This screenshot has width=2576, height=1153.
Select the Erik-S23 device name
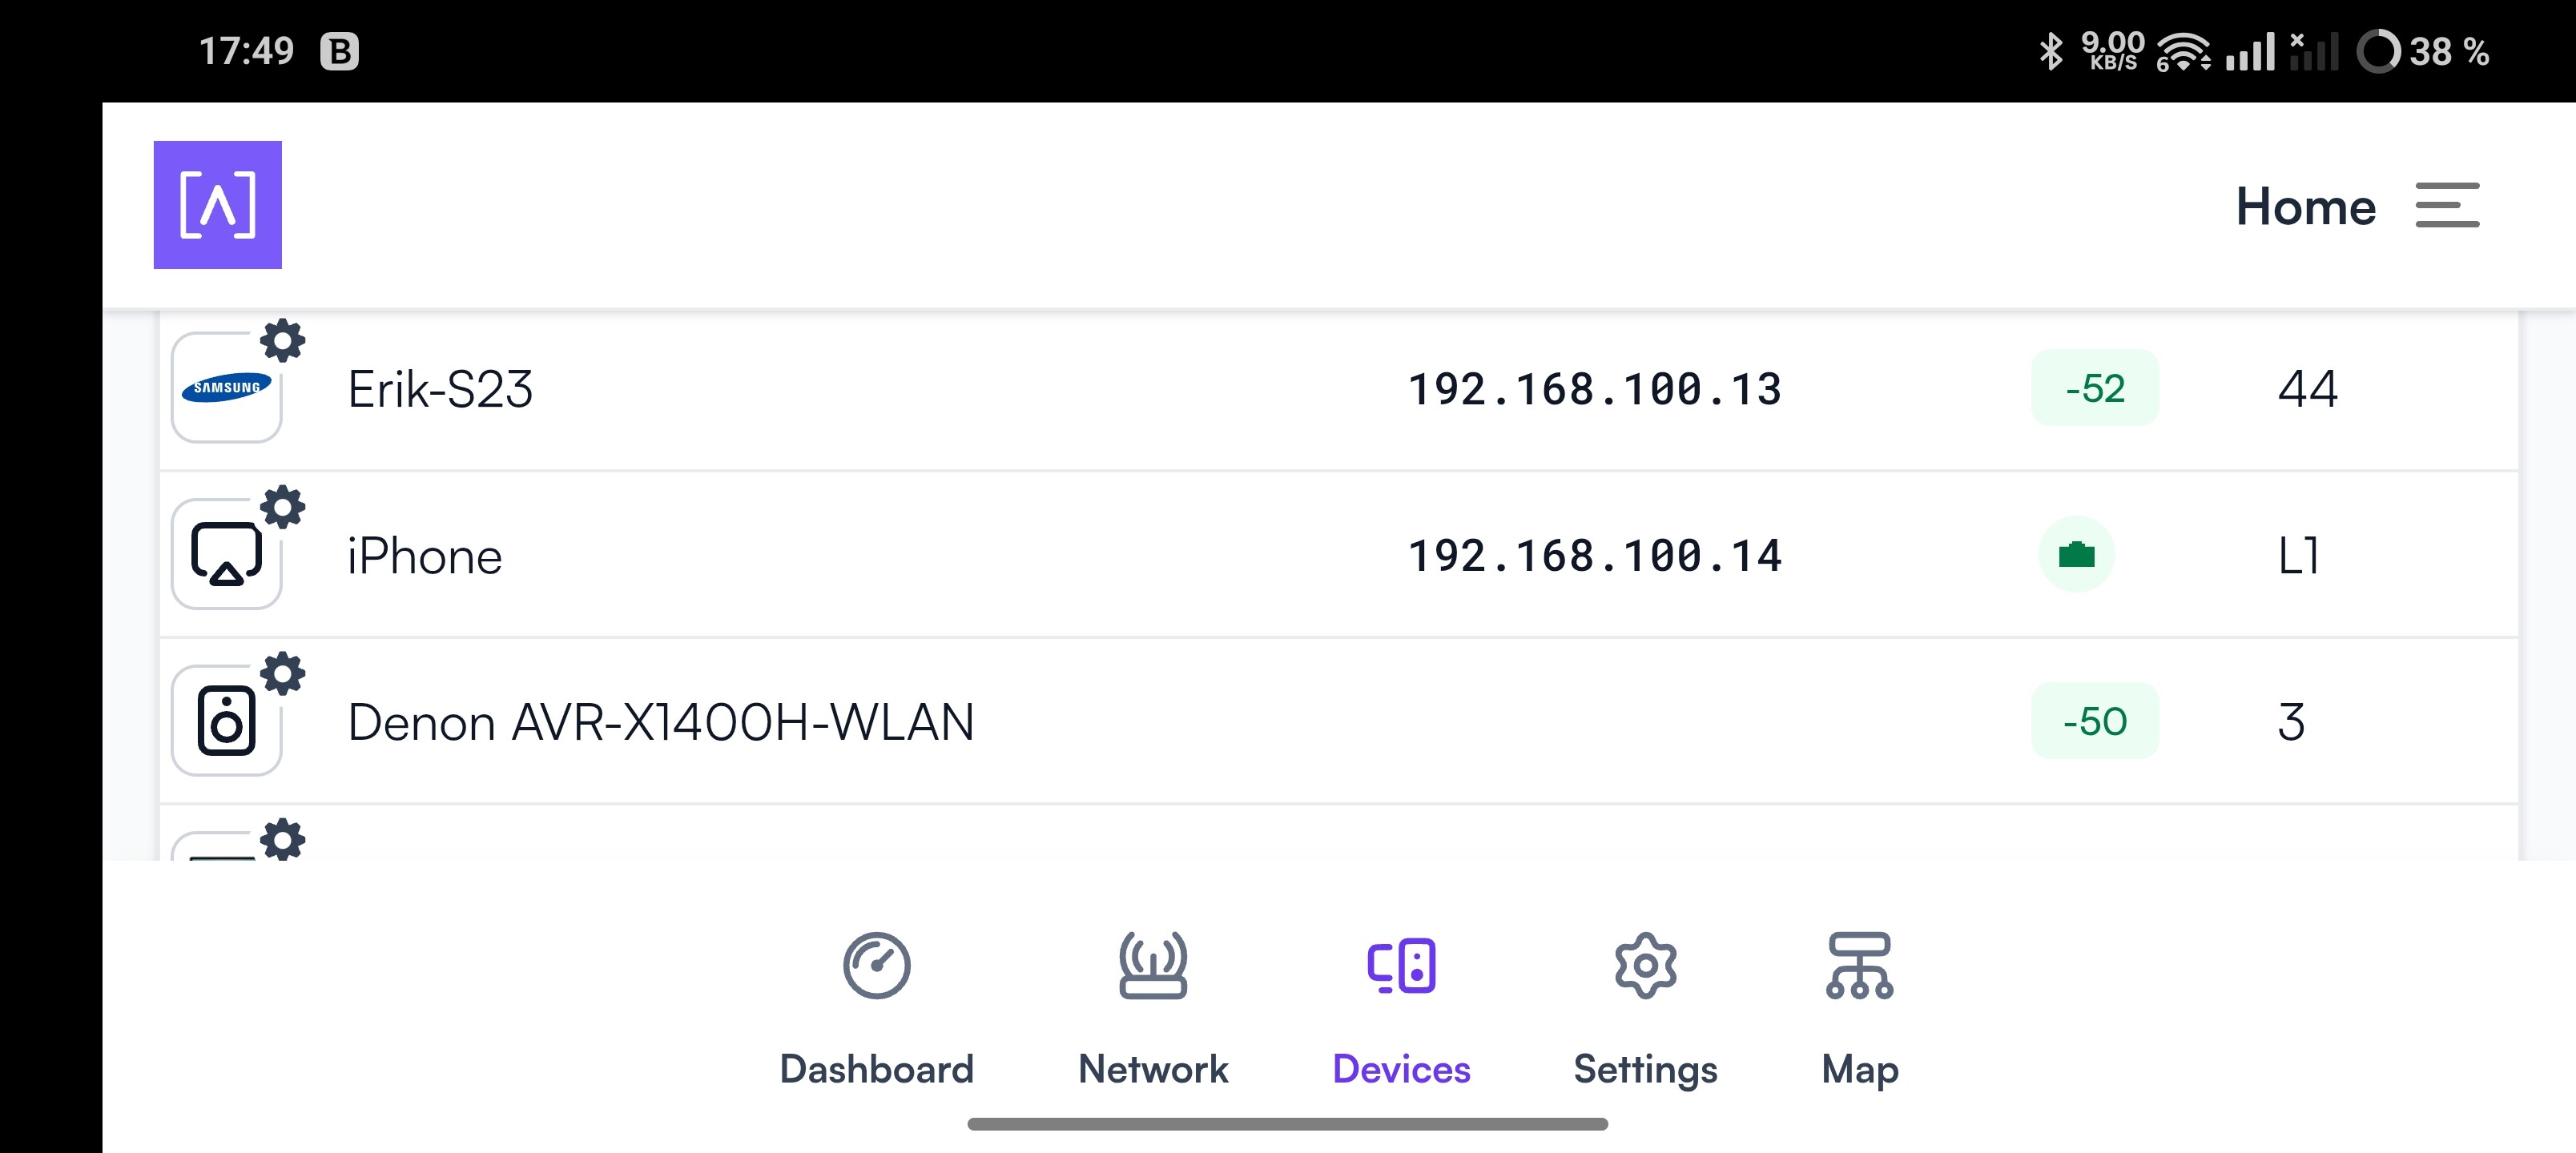pyautogui.click(x=440, y=389)
